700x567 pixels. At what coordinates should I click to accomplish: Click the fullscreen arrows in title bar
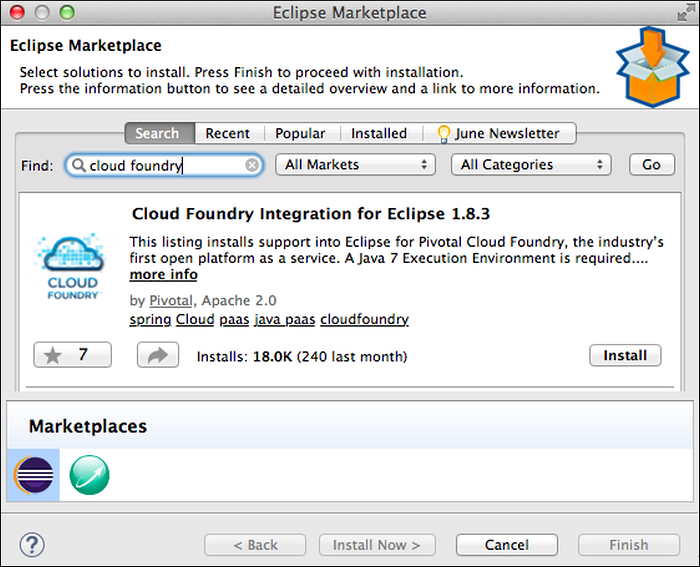point(685,13)
